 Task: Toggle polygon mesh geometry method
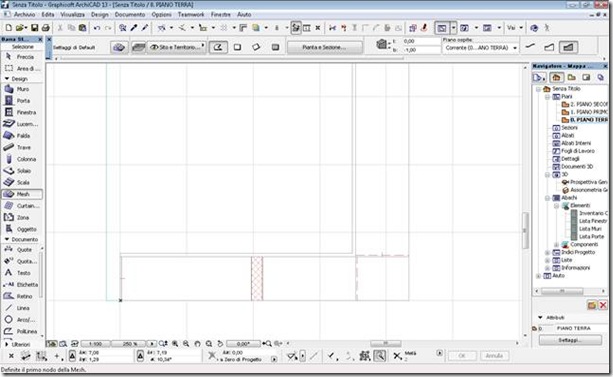(218, 47)
